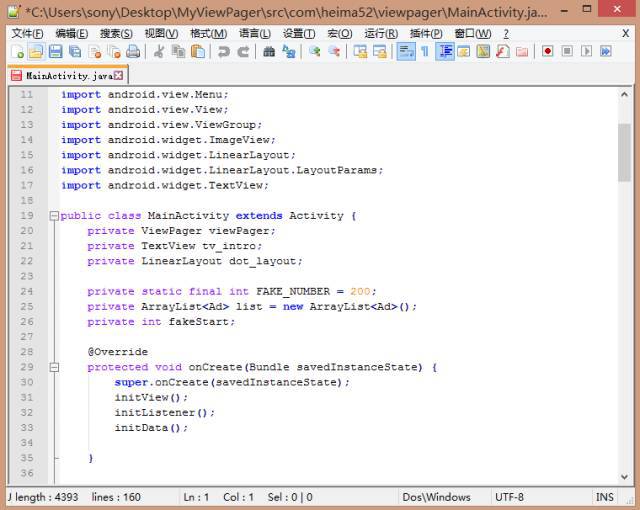Screen dimensions: 640x510
Task: Cut selection using scissors icon
Action: [159, 52]
